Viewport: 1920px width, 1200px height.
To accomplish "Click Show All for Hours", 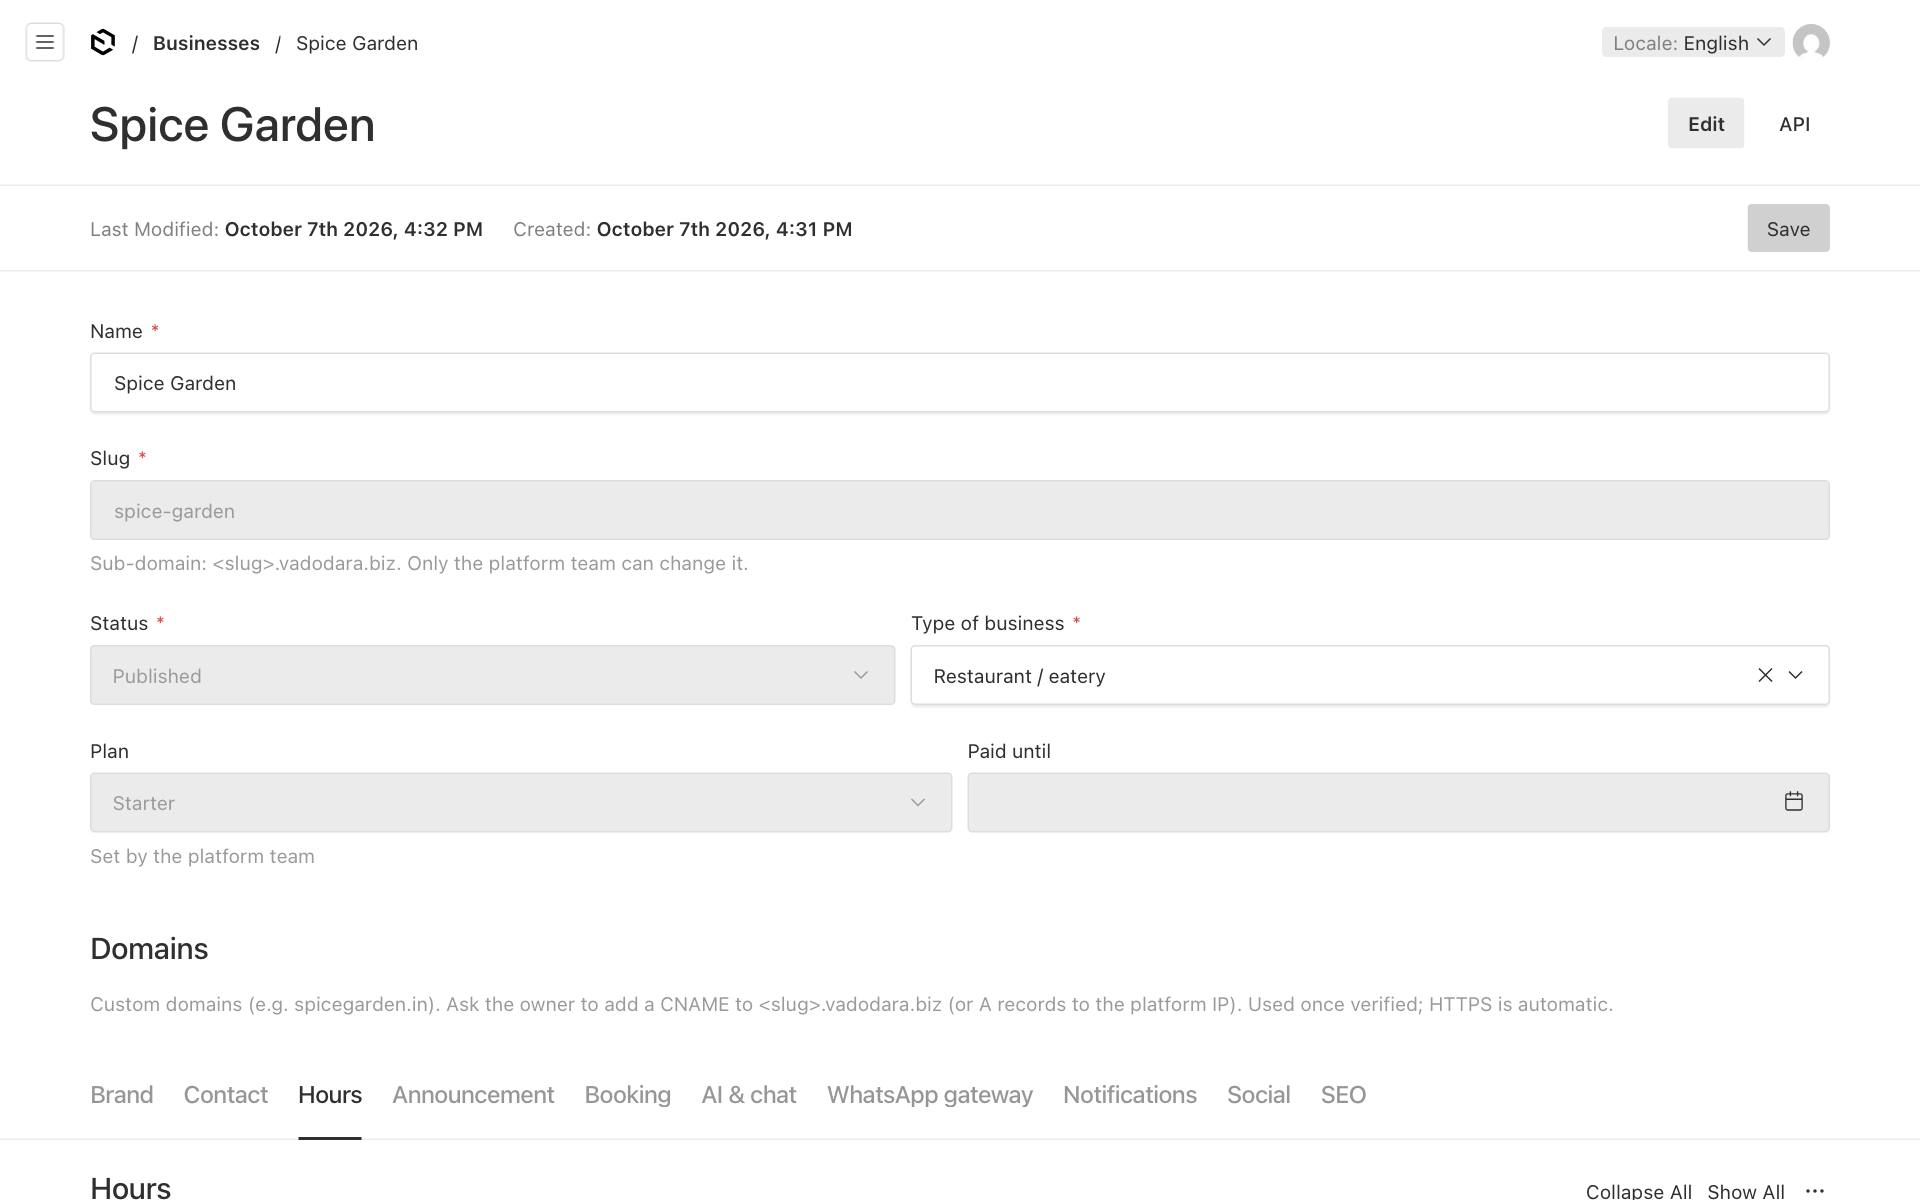I will (x=1746, y=1191).
